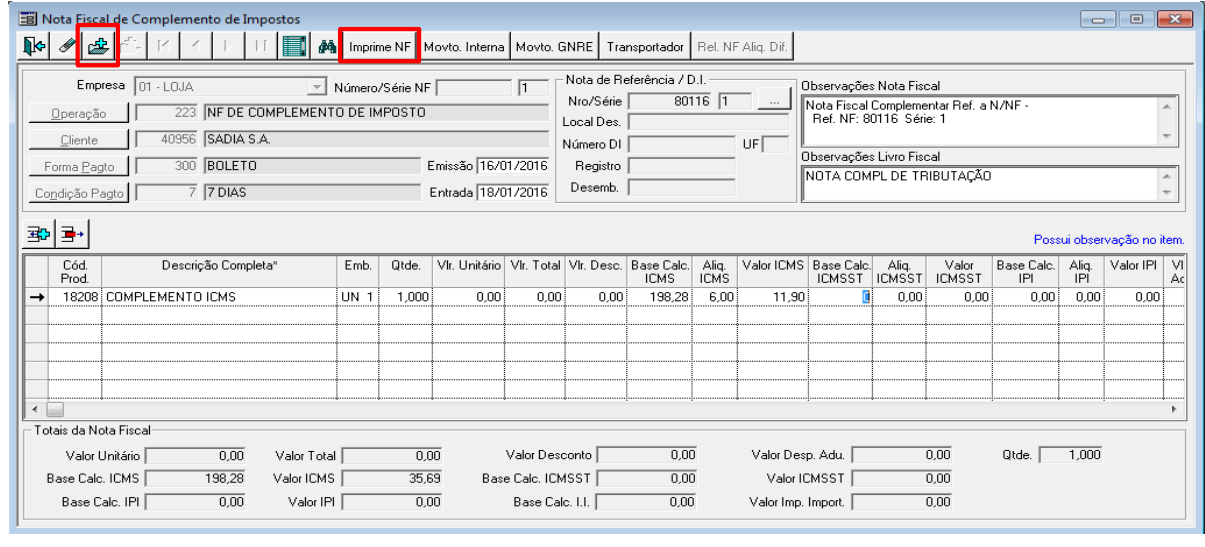This screenshot has height=547, width=1205.
Task: Click the Imprime NF button
Action: pos(379,47)
